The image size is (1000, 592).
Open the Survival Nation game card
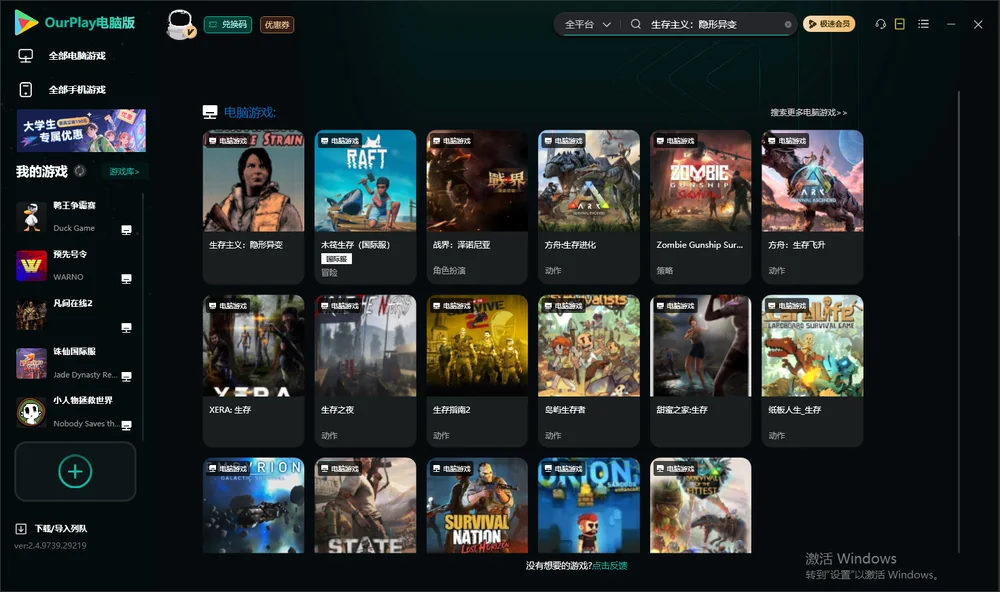pyautogui.click(x=477, y=505)
